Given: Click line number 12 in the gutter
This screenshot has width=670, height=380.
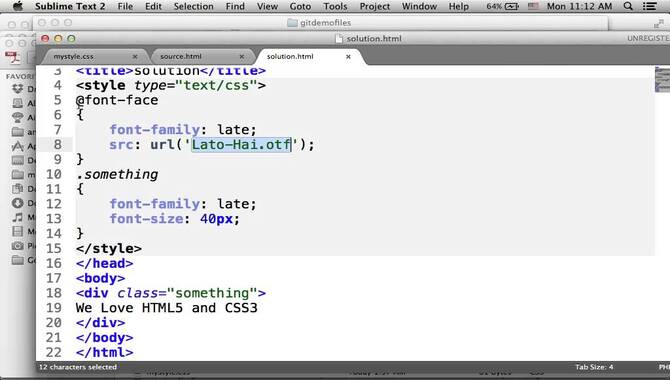Looking at the screenshot, I should pyautogui.click(x=54, y=204).
